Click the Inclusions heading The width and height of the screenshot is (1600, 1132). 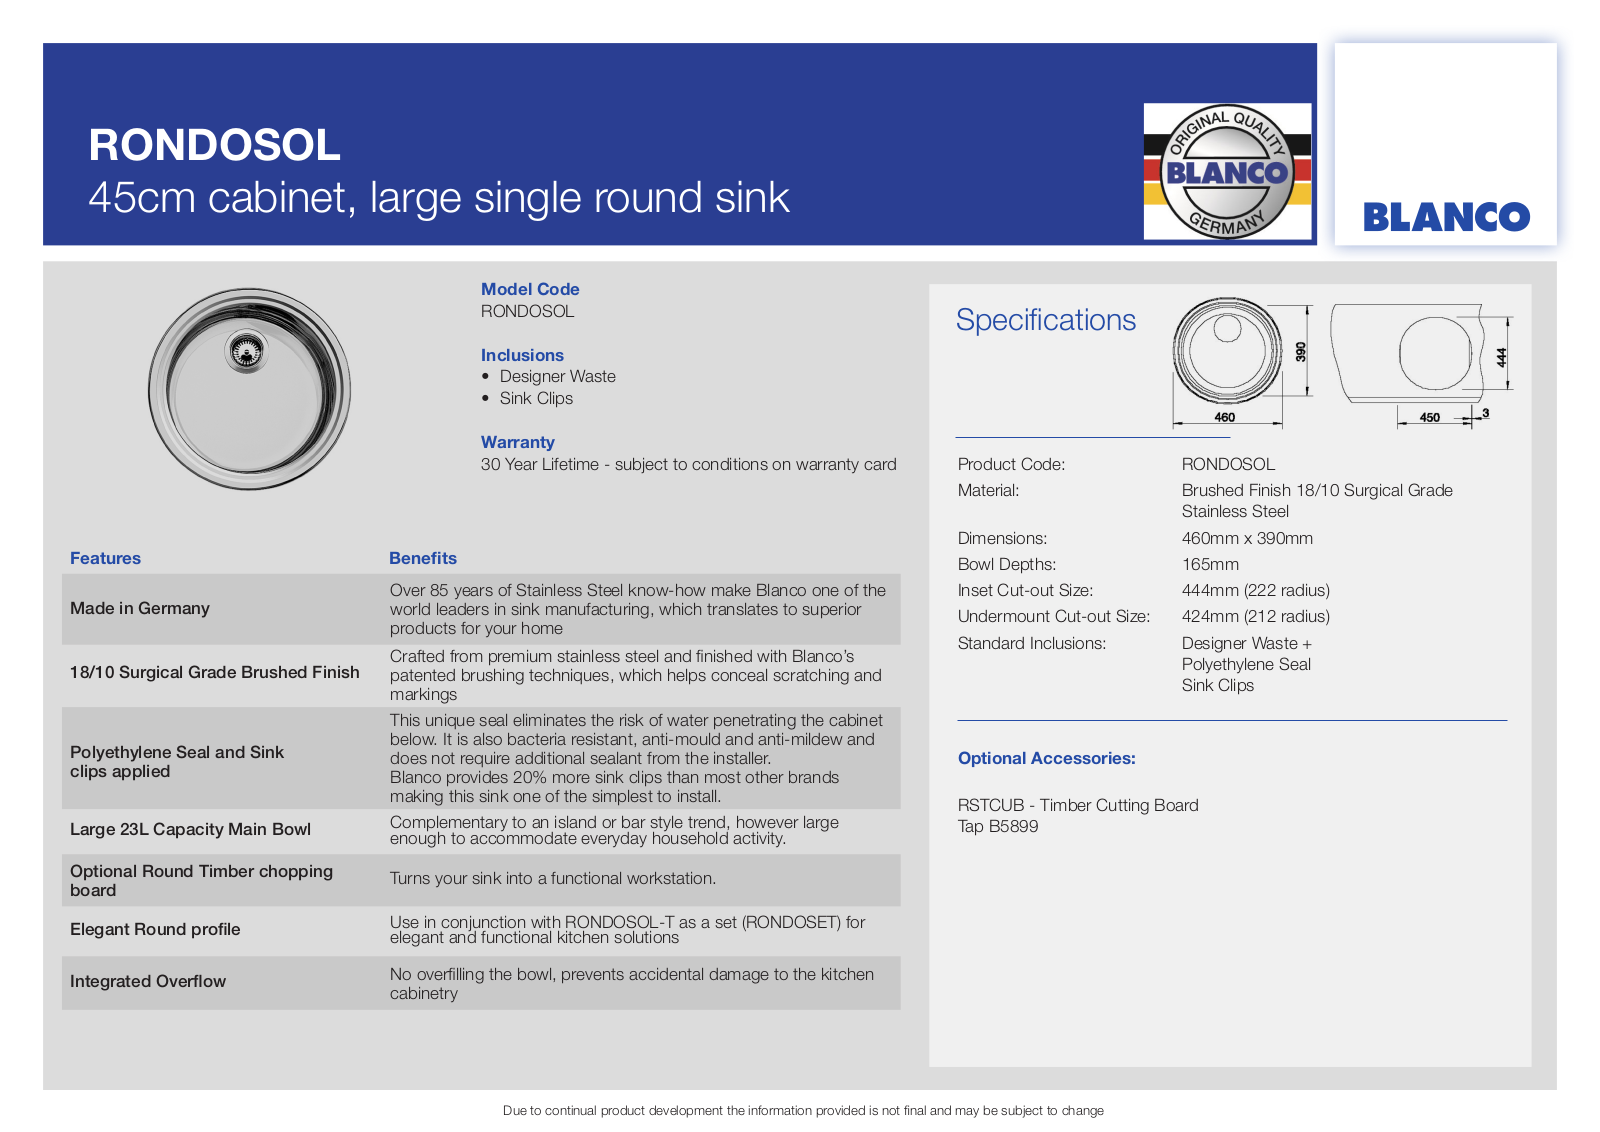tap(522, 355)
